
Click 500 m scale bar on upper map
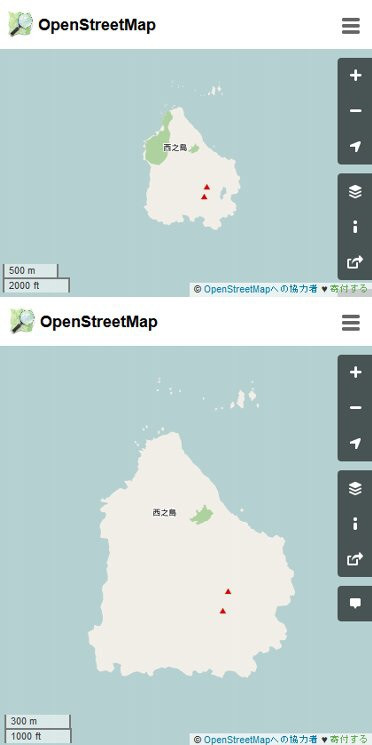coord(31,270)
